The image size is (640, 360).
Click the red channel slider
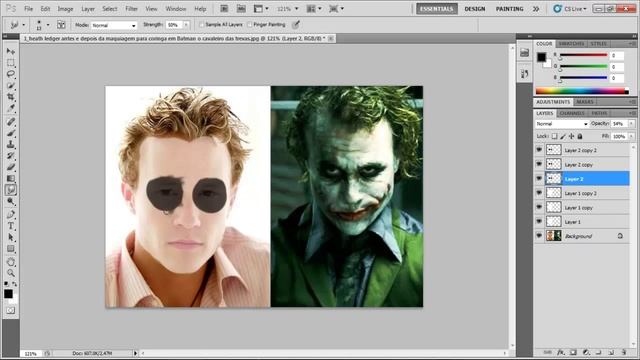point(584,56)
